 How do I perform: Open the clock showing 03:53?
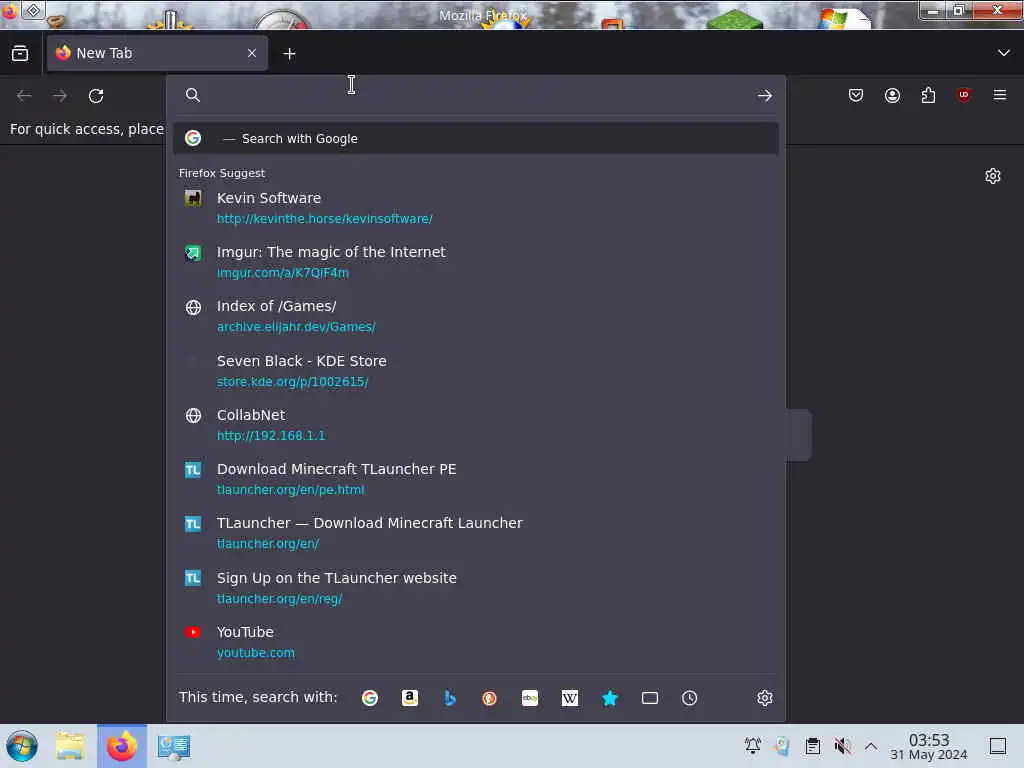[x=928, y=746]
